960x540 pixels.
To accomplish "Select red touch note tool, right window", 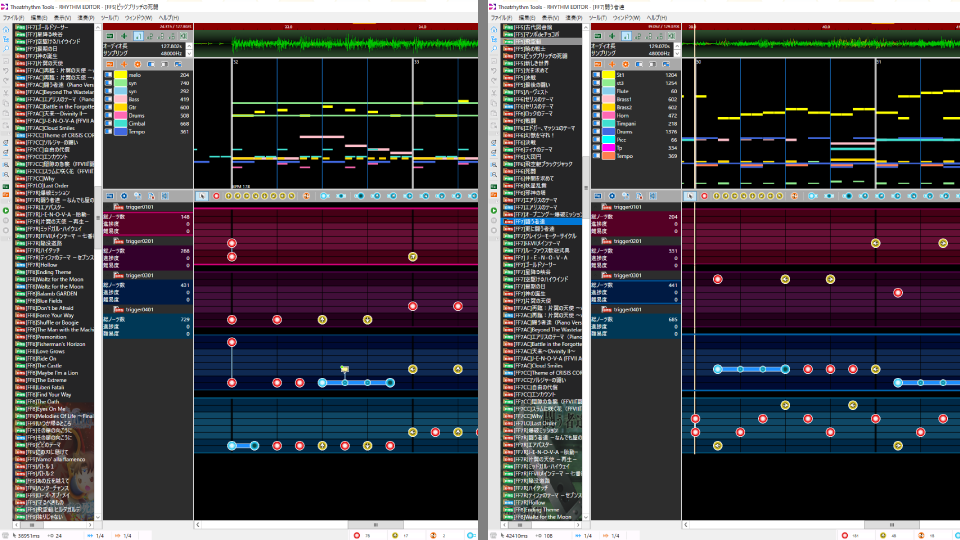I will pos(704,196).
